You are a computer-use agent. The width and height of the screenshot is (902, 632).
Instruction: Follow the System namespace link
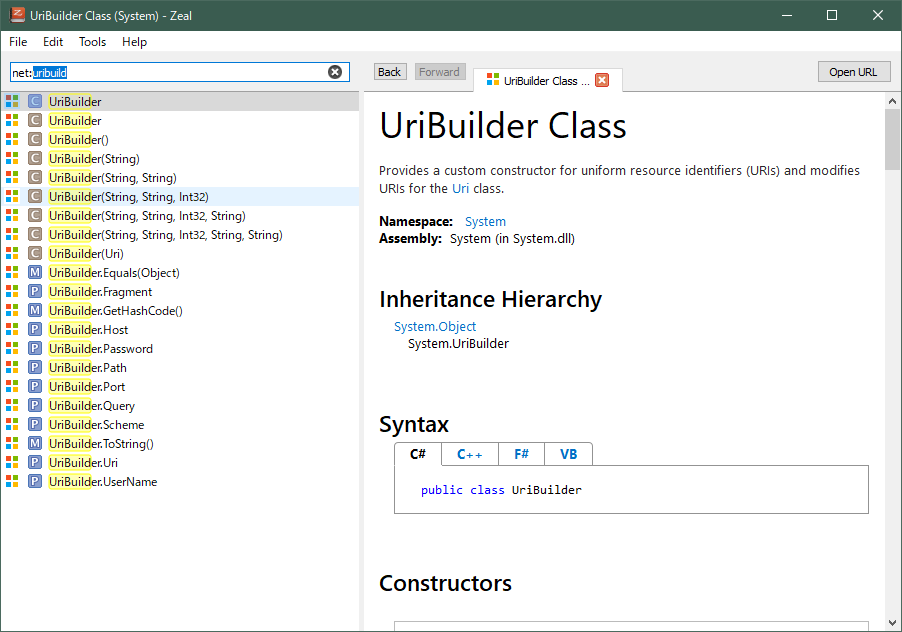click(485, 221)
